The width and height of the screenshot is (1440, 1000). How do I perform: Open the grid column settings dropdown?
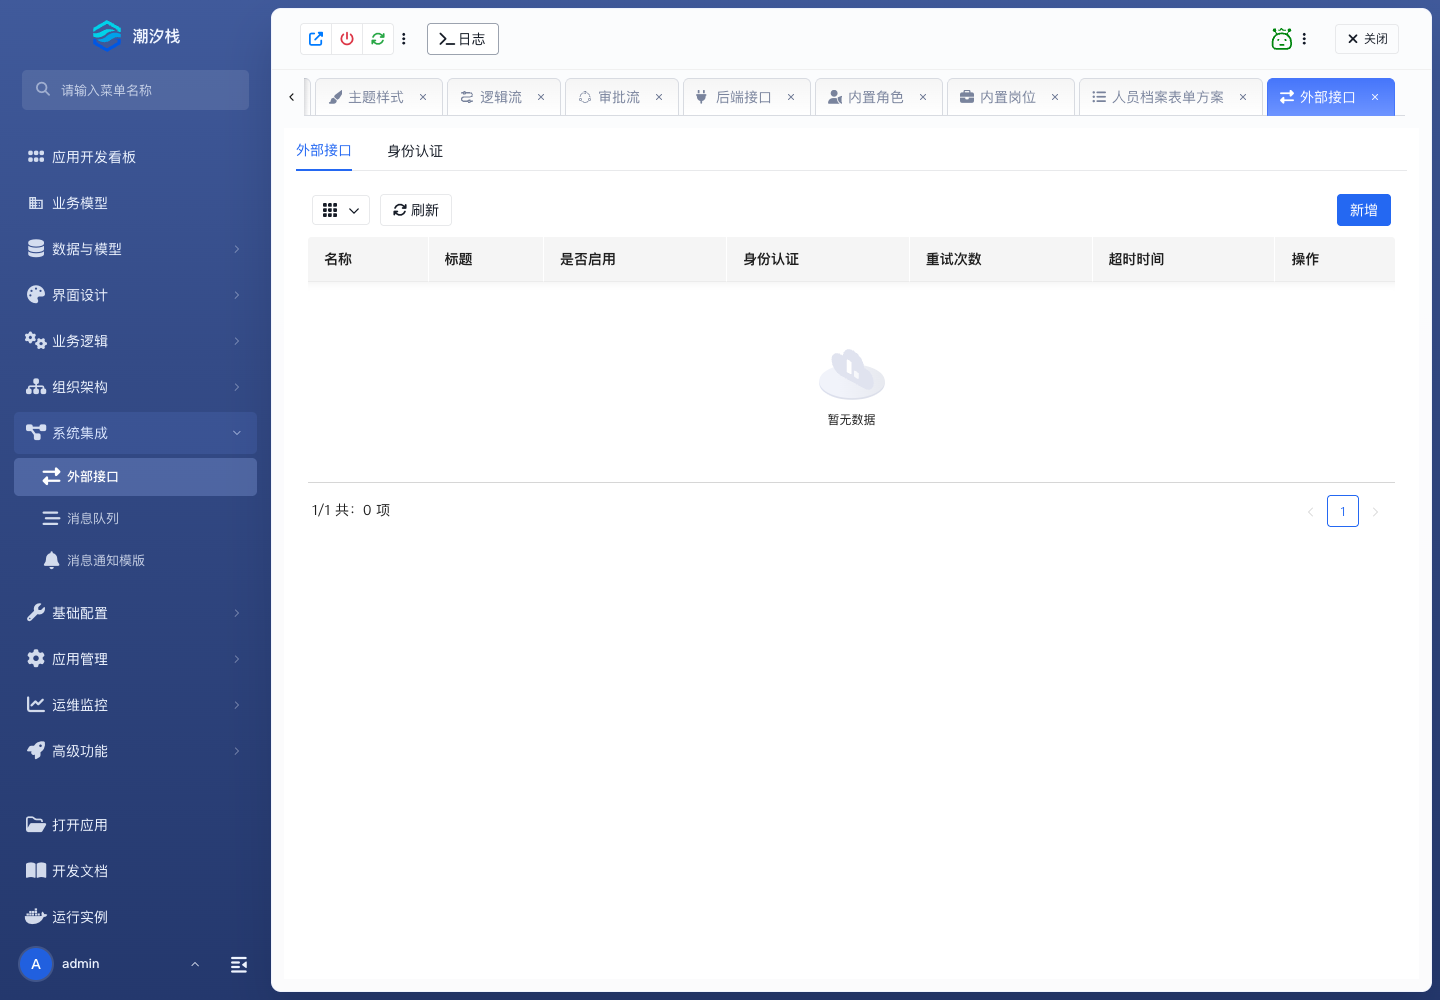341,210
